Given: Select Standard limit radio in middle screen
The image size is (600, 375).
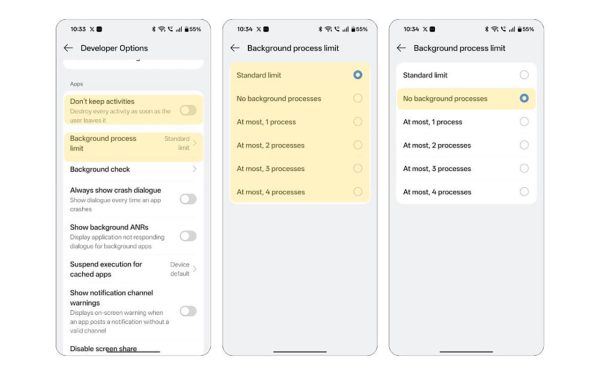Looking at the screenshot, I should [x=358, y=75].
